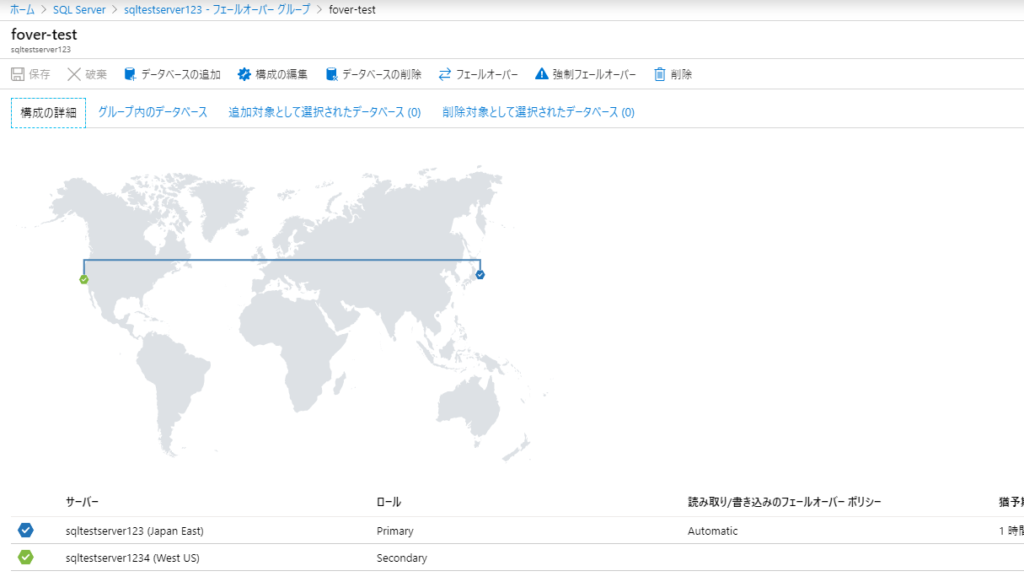1024x582 pixels.
Task: Click the trash can delete icon
Action: (660, 74)
